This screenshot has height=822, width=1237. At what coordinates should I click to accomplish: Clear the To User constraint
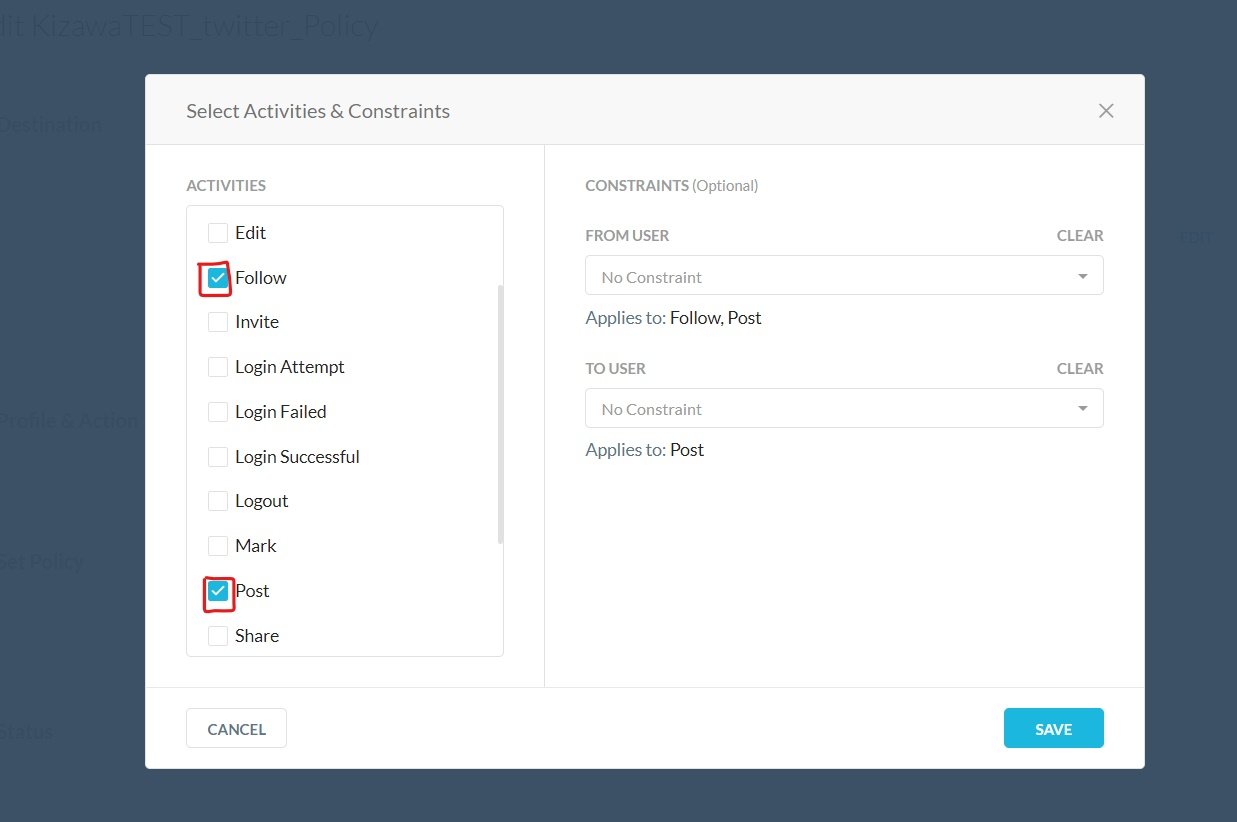pyautogui.click(x=1080, y=369)
